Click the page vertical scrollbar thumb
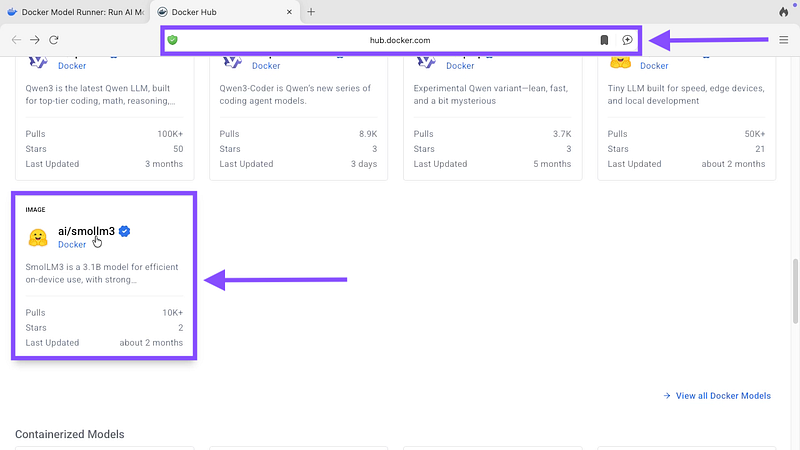This screenshot has height=450, width=800. click(795, 290)
